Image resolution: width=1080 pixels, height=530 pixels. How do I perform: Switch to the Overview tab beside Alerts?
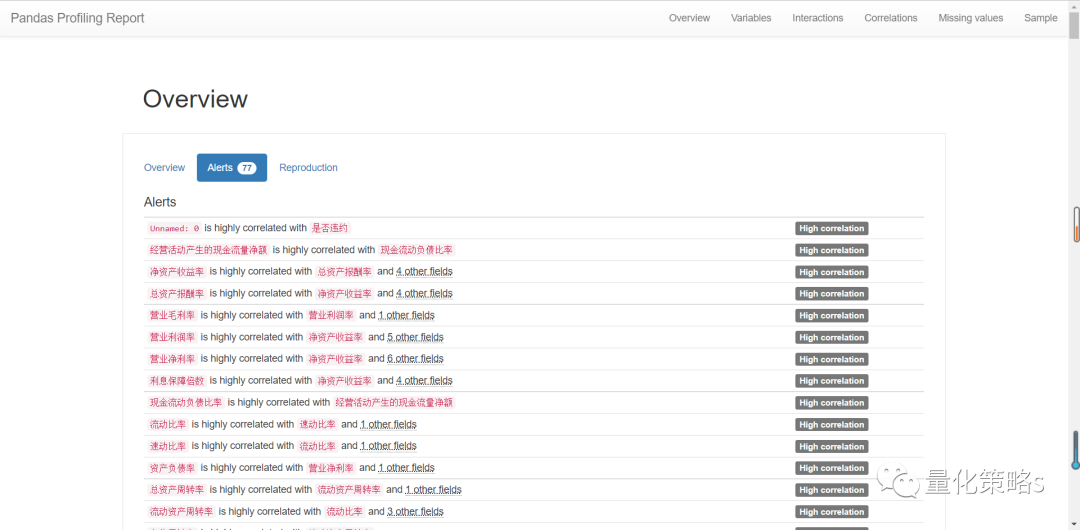click(x=164, y=167)
